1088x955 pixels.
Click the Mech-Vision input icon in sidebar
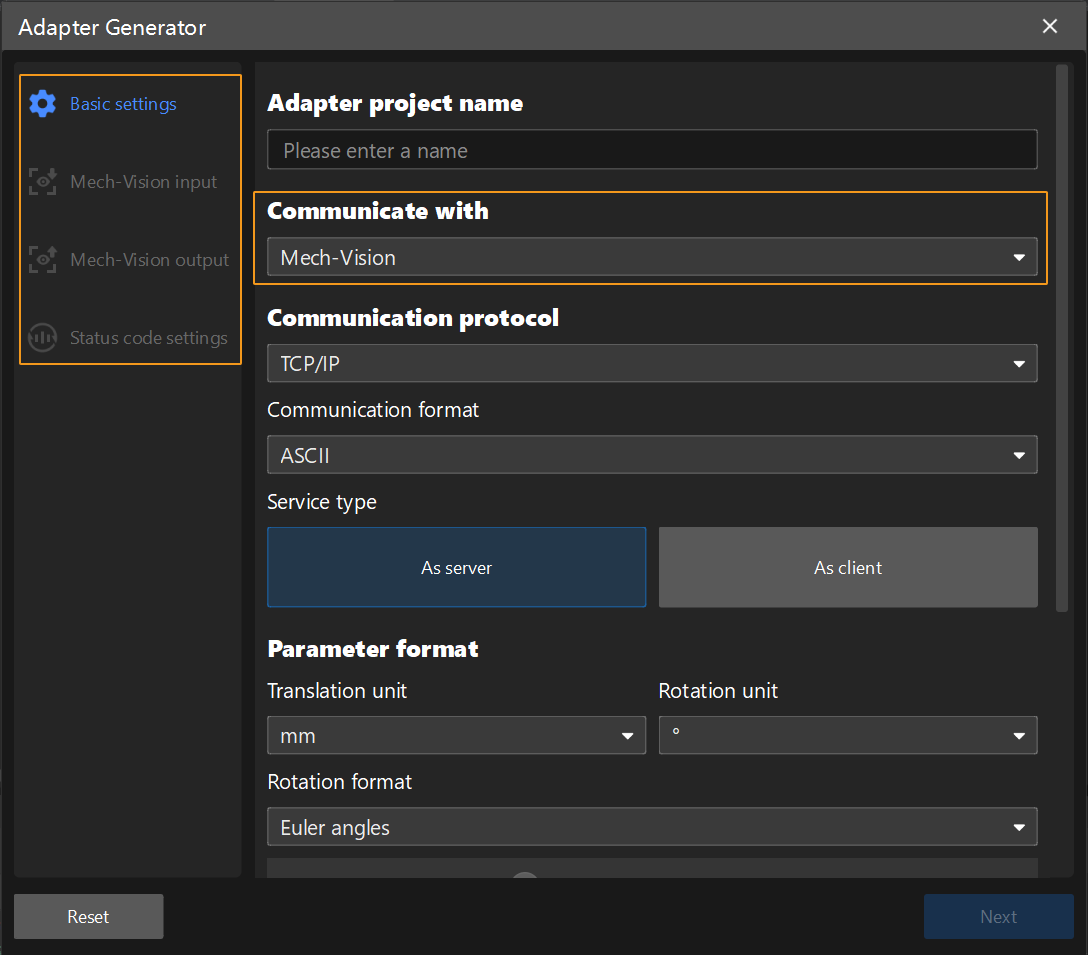(42, 181)
